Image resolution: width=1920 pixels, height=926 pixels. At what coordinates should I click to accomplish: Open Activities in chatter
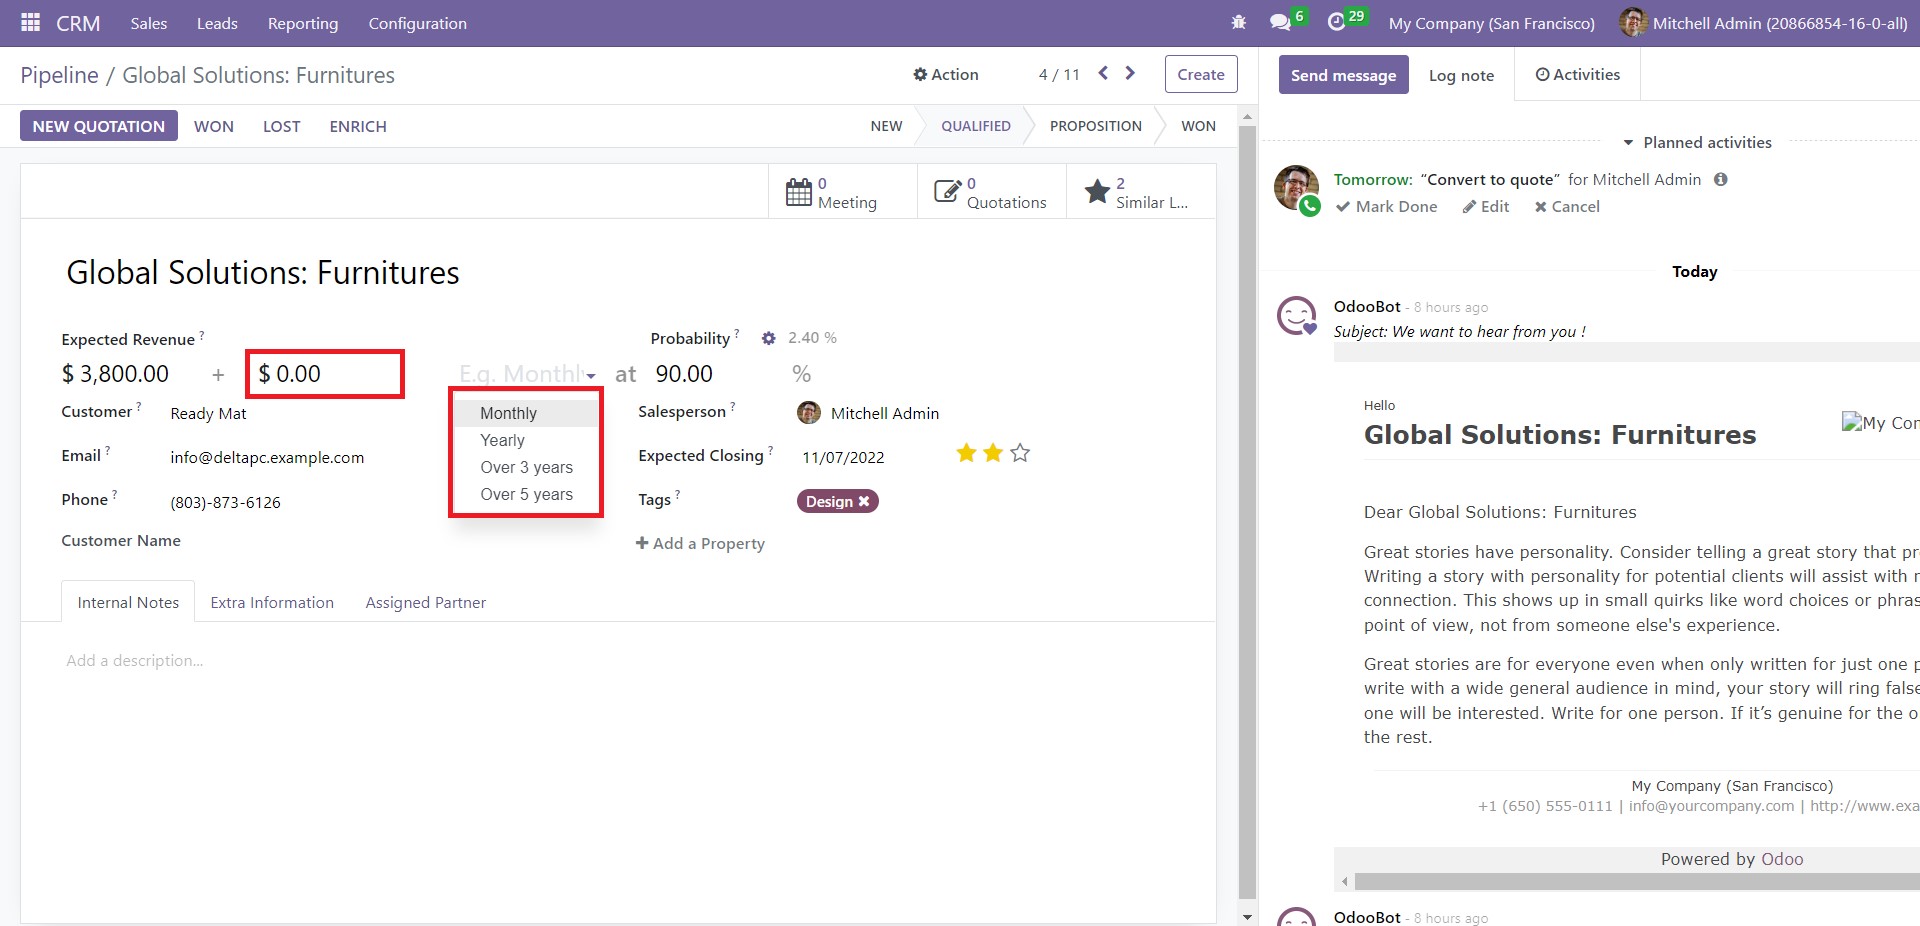pyautogui.click(x=1577, y=74)
